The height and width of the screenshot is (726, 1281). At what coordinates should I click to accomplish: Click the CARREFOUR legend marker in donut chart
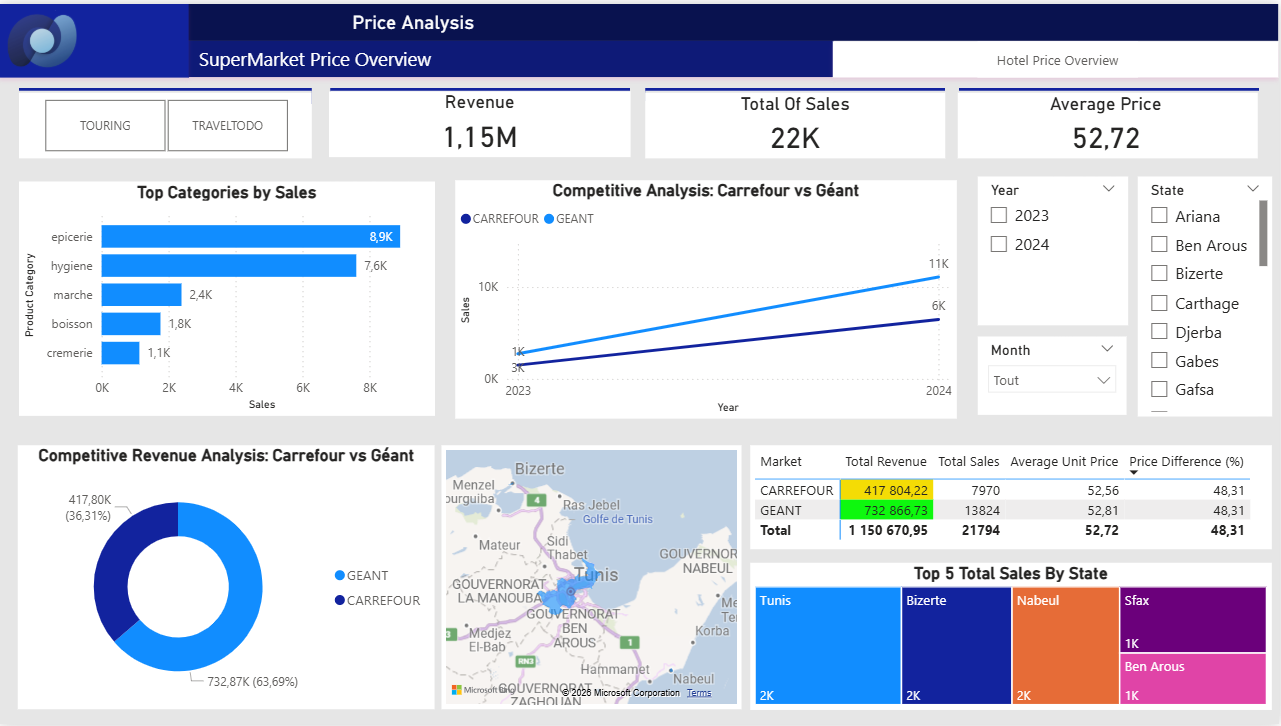coord(340,601)
